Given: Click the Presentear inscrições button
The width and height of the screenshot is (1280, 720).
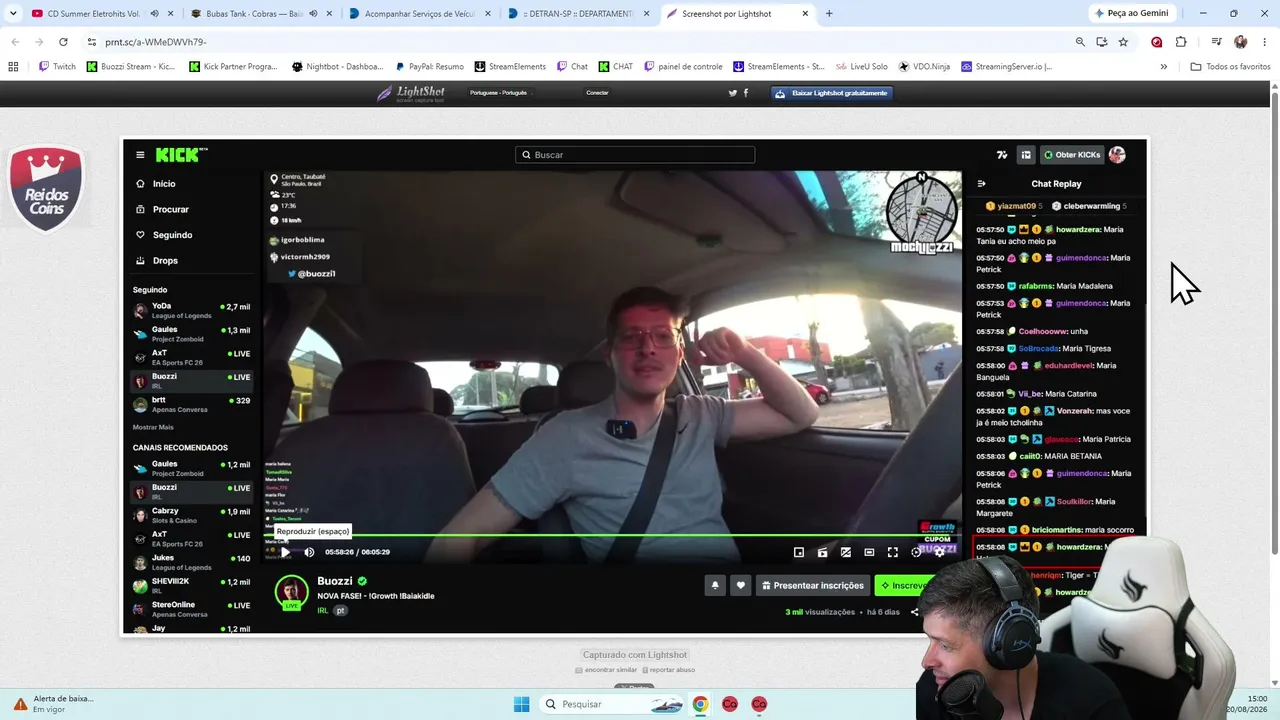Looking at the screenshot, I should (x=812, y=585).
